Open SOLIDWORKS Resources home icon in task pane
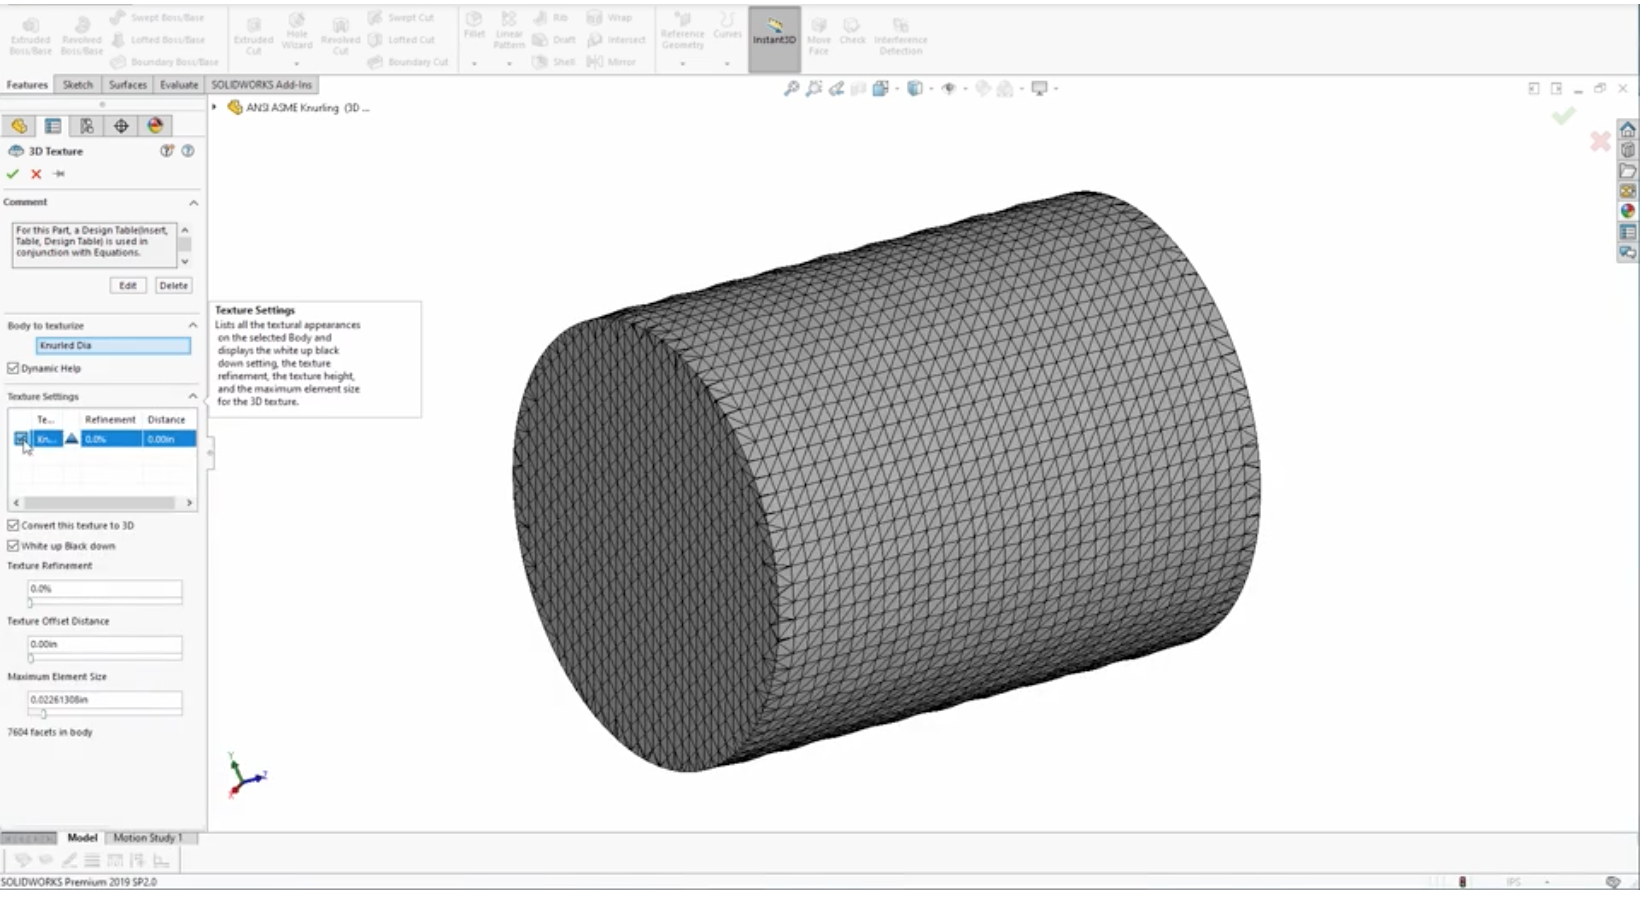Image resolution: width=1640 pixels, height=898 pixels. pos(1627,130)
